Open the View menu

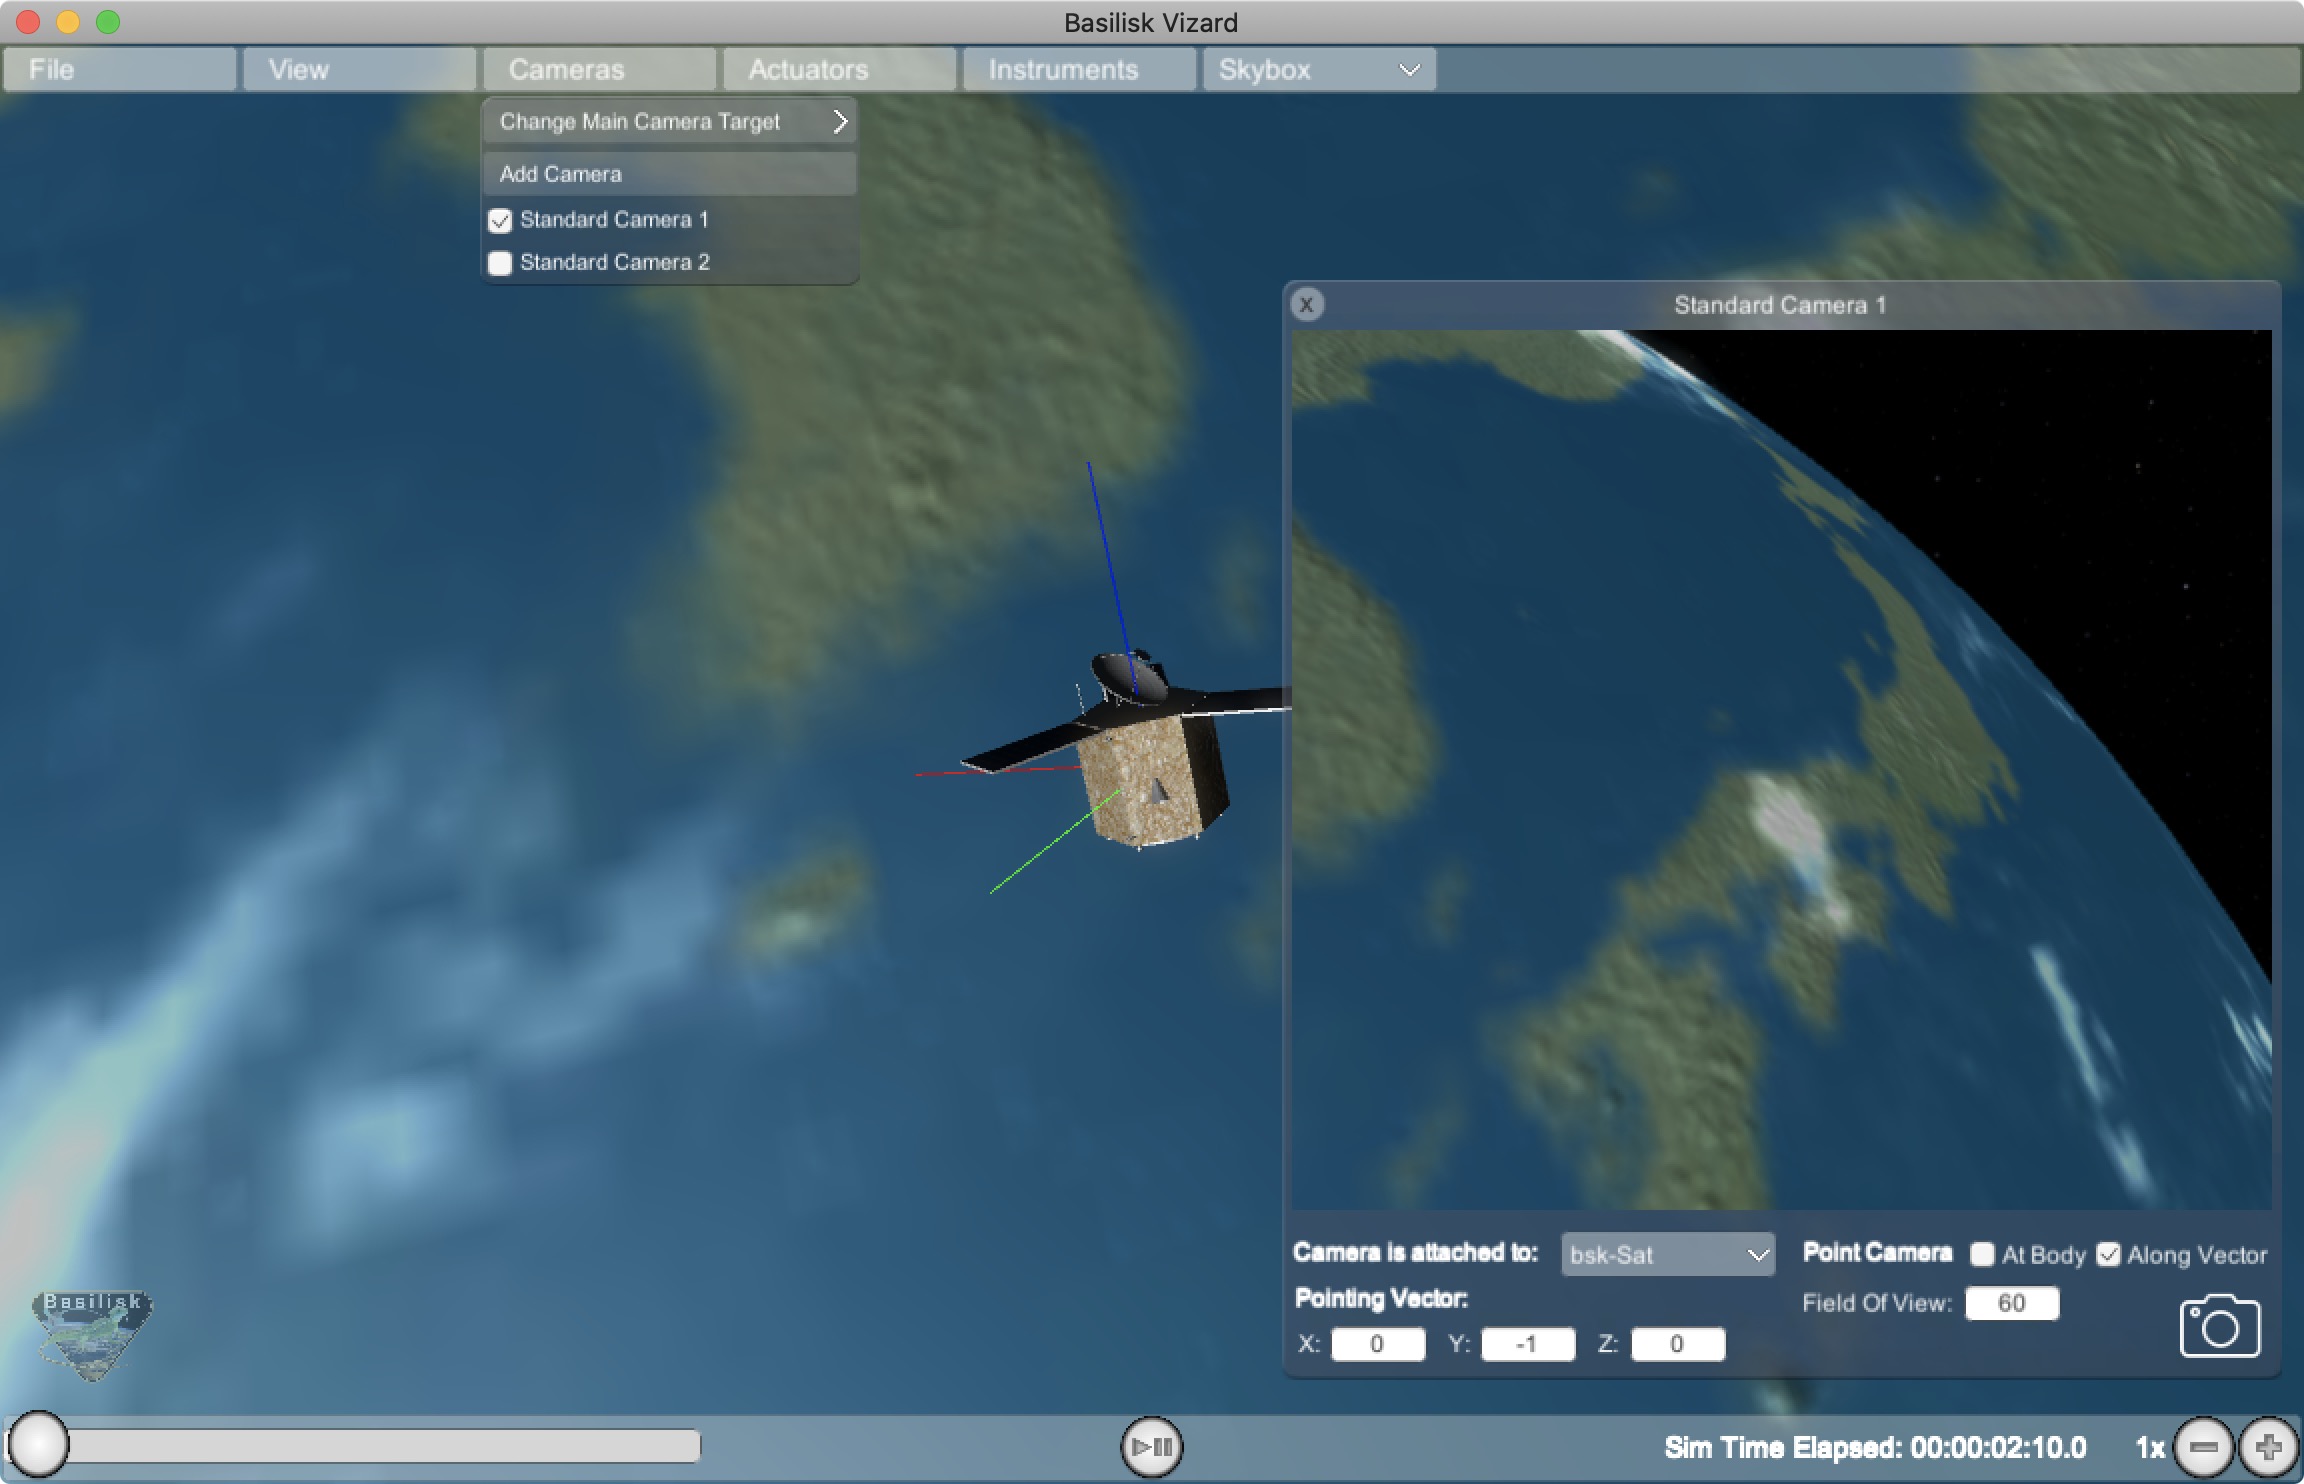tap(358, 70)
